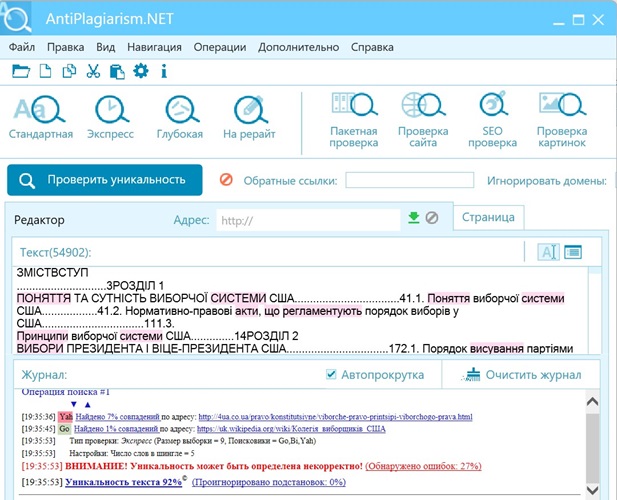The image size is (617, 500).
Task: Open the Навигация menu
Action: 154,47
